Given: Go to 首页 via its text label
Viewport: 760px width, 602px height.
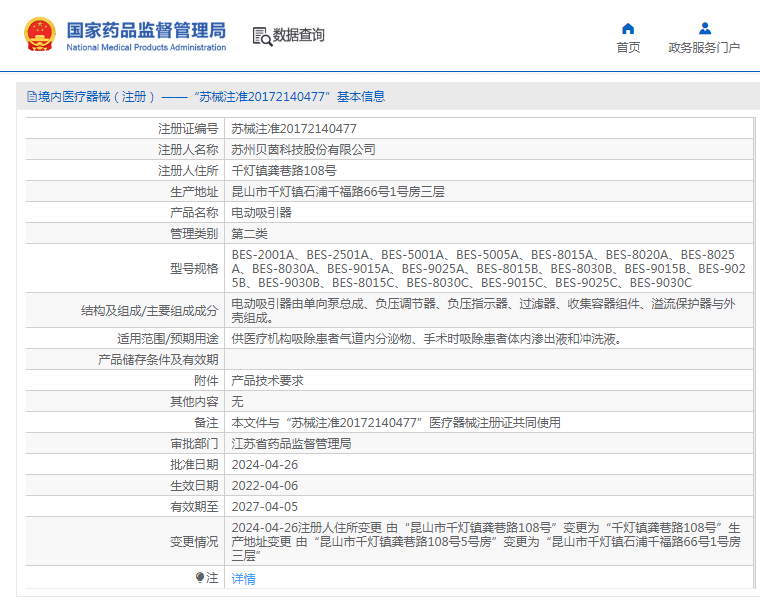Looking at the screenshot, I should point(628,48).
